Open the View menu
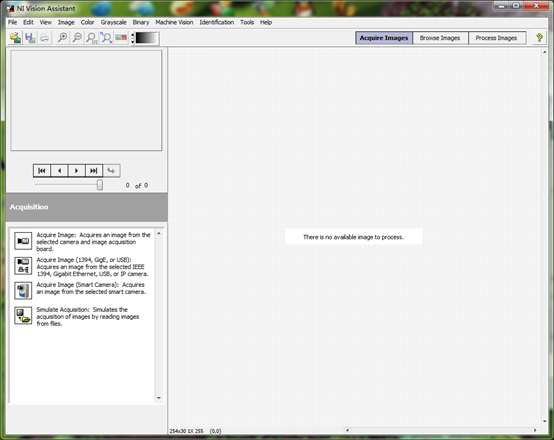This screenshot has width=554, height=440. 46,22
